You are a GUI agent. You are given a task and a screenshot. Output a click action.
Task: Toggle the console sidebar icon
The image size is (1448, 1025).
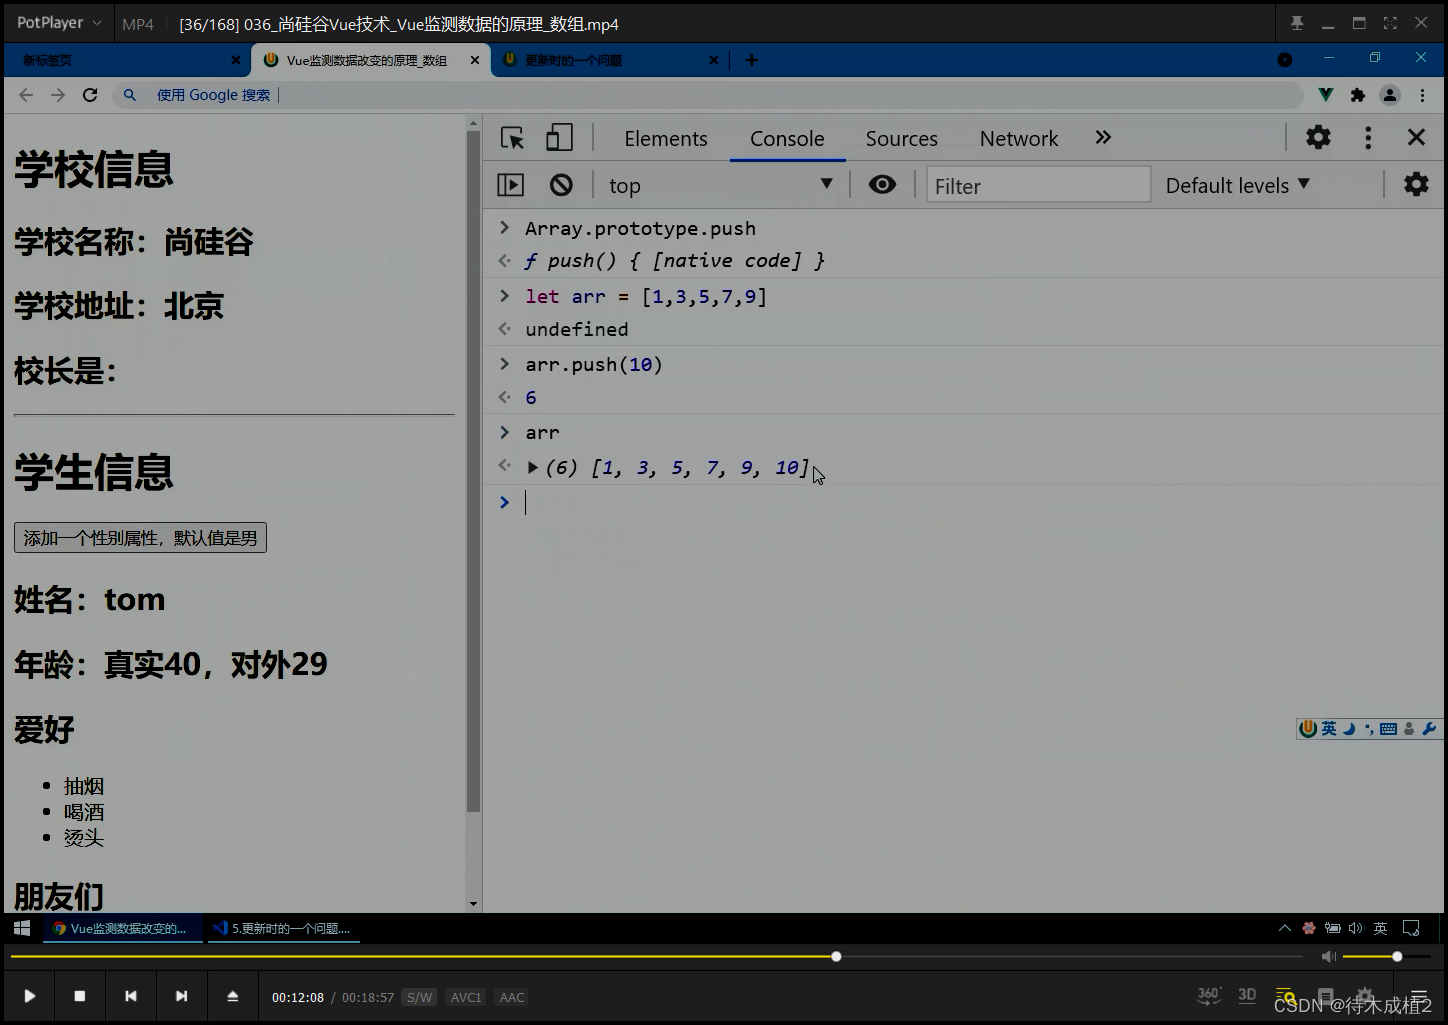(511, 185)
